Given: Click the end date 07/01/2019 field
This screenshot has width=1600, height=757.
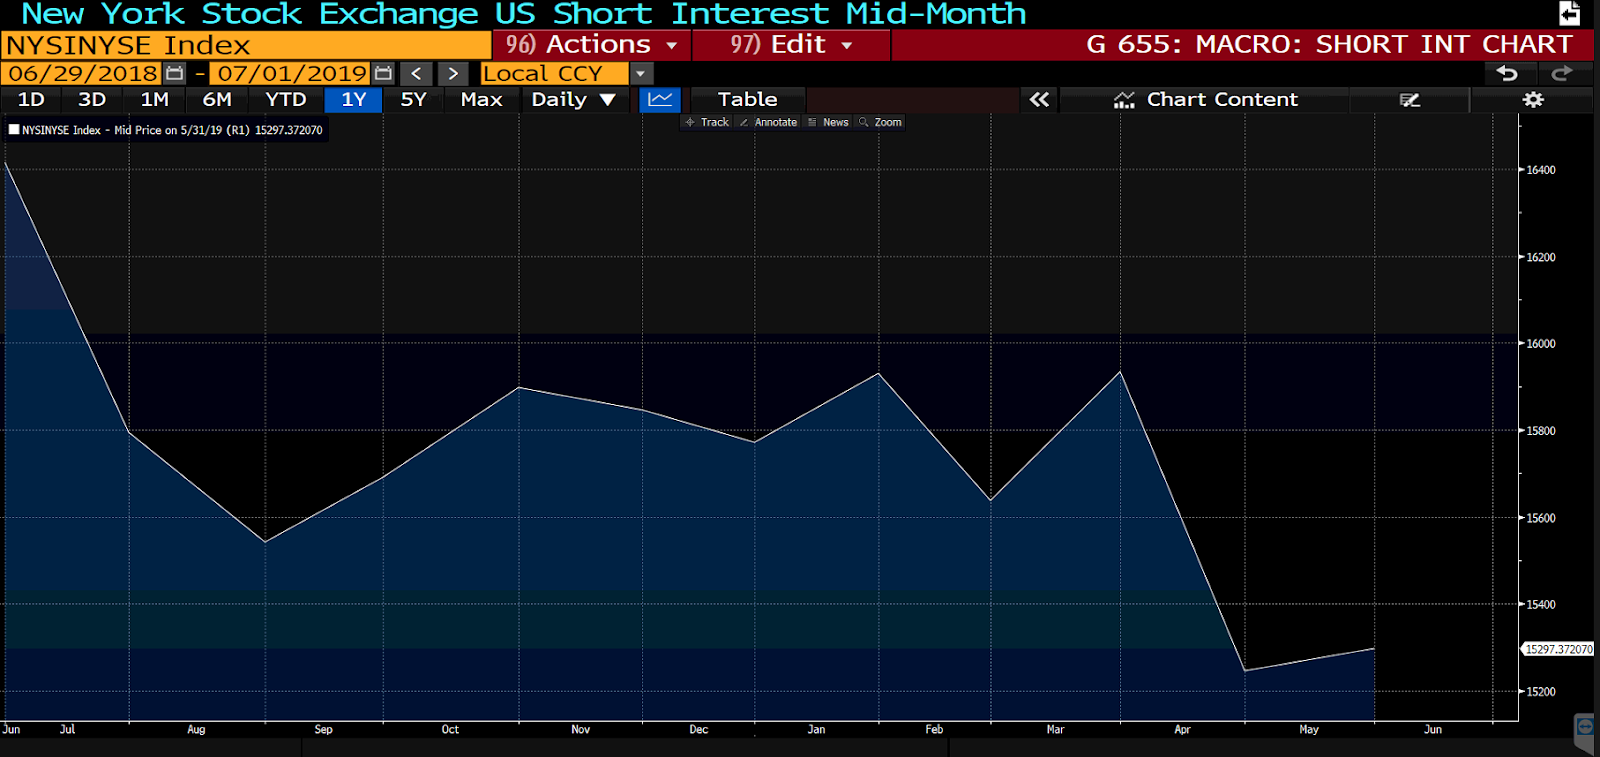Looking at the screenshot, I should tap(292, 73).
